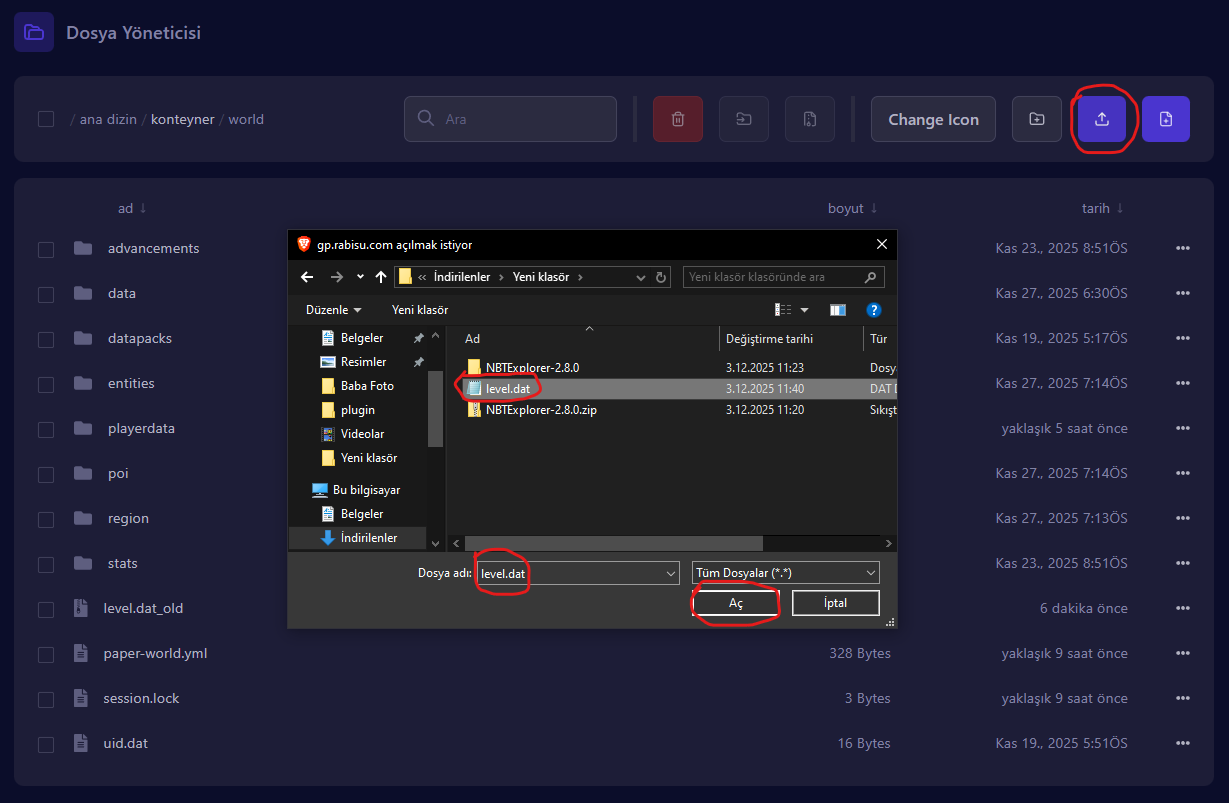Click the new file icon button

pos(1166,119)
